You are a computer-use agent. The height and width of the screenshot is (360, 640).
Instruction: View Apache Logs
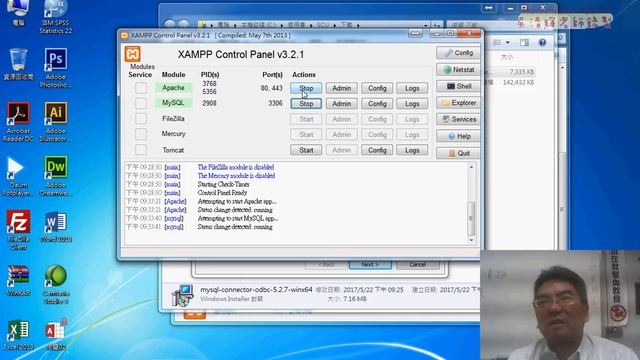pyautogui.click(x=412, y=88)
